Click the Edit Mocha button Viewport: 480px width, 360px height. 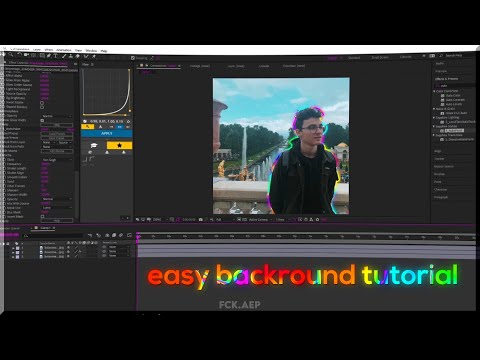pyautogui.click(x=57, y=151)
